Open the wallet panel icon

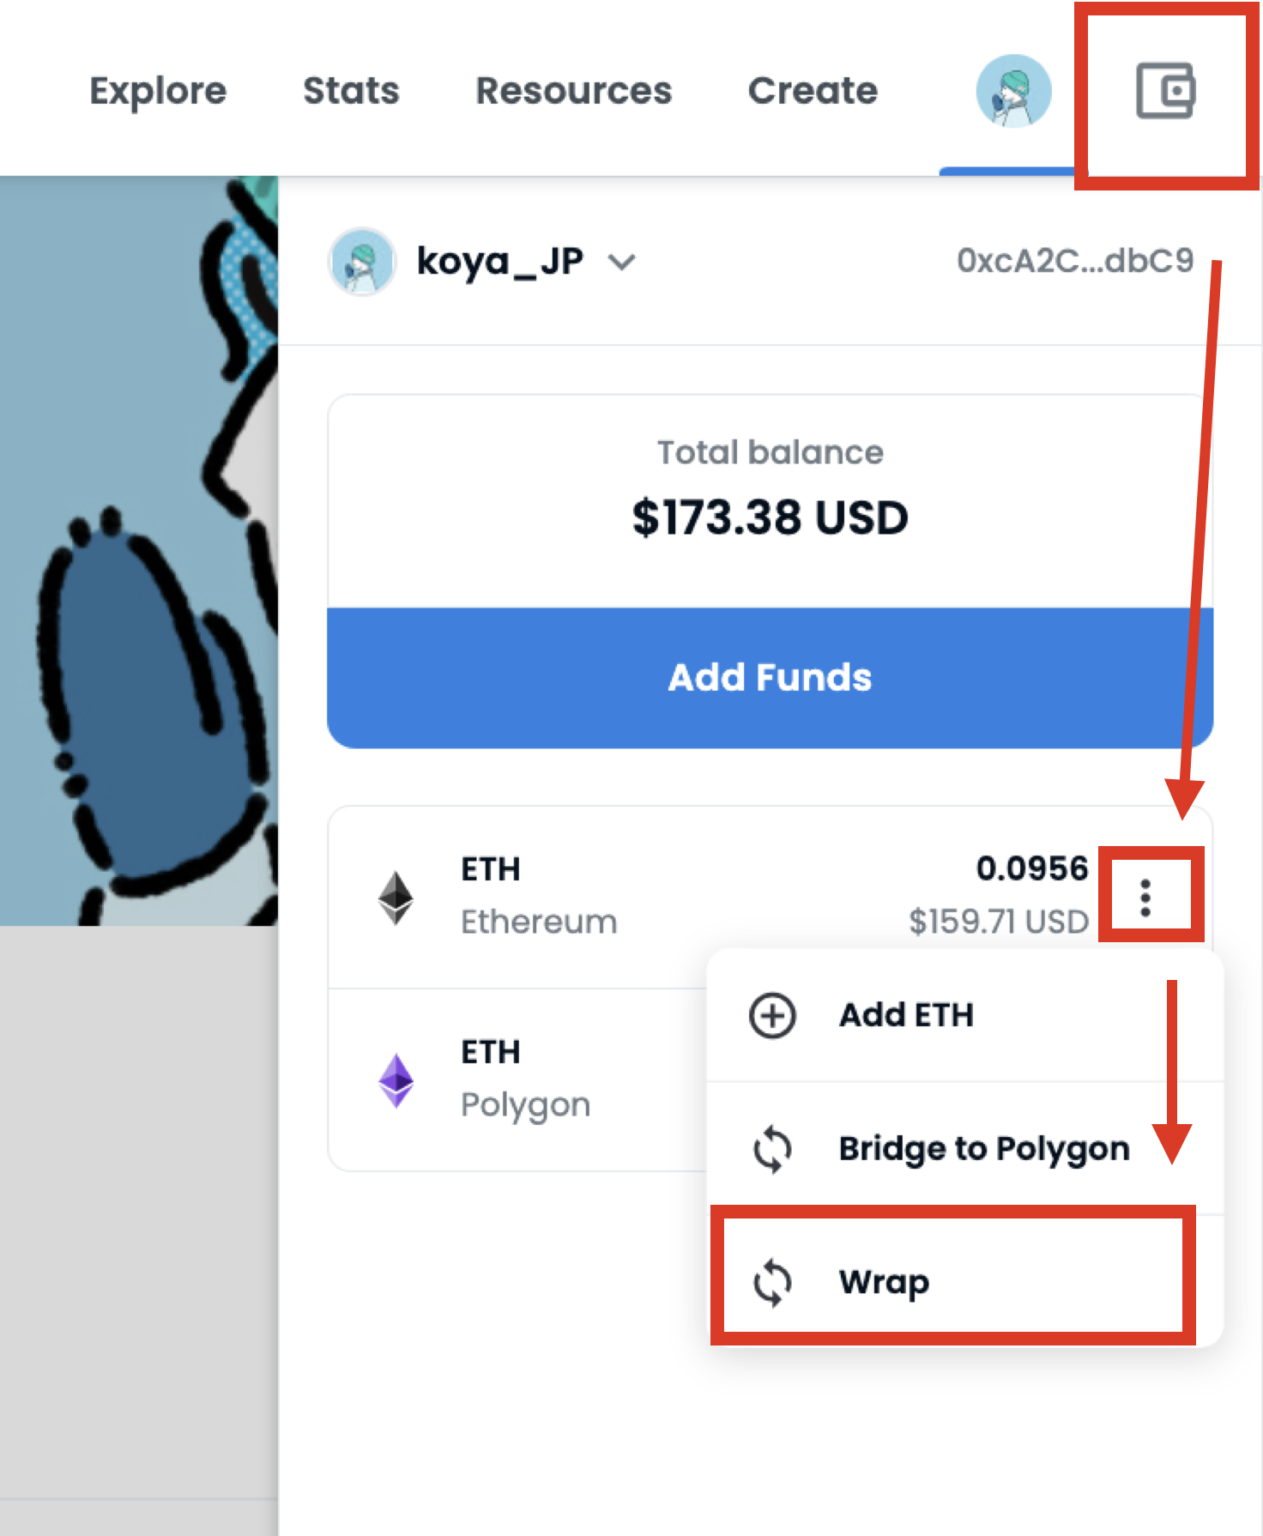1166,89
